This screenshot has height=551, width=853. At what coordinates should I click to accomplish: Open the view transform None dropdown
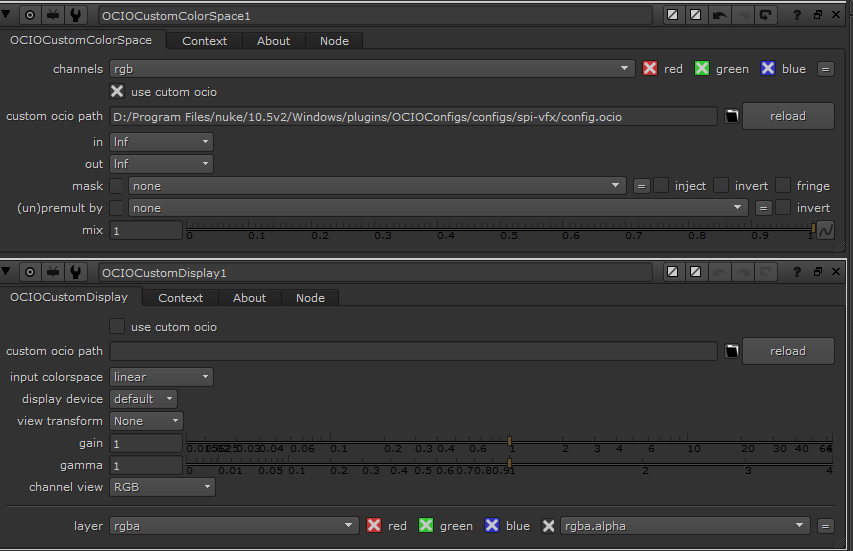[147, 421]
